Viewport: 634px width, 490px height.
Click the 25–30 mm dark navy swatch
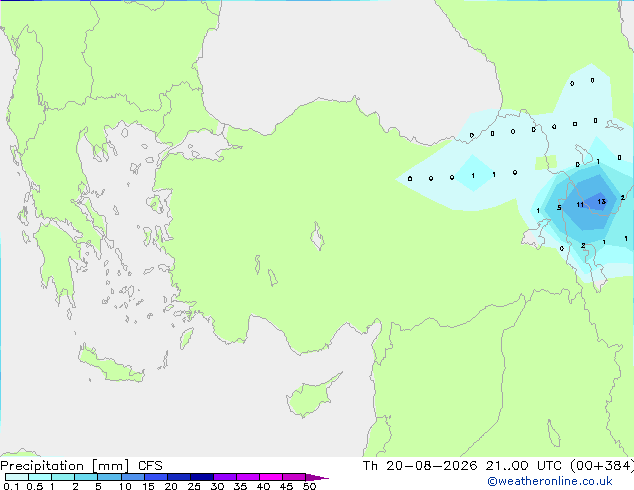click(x=202, y=477)
